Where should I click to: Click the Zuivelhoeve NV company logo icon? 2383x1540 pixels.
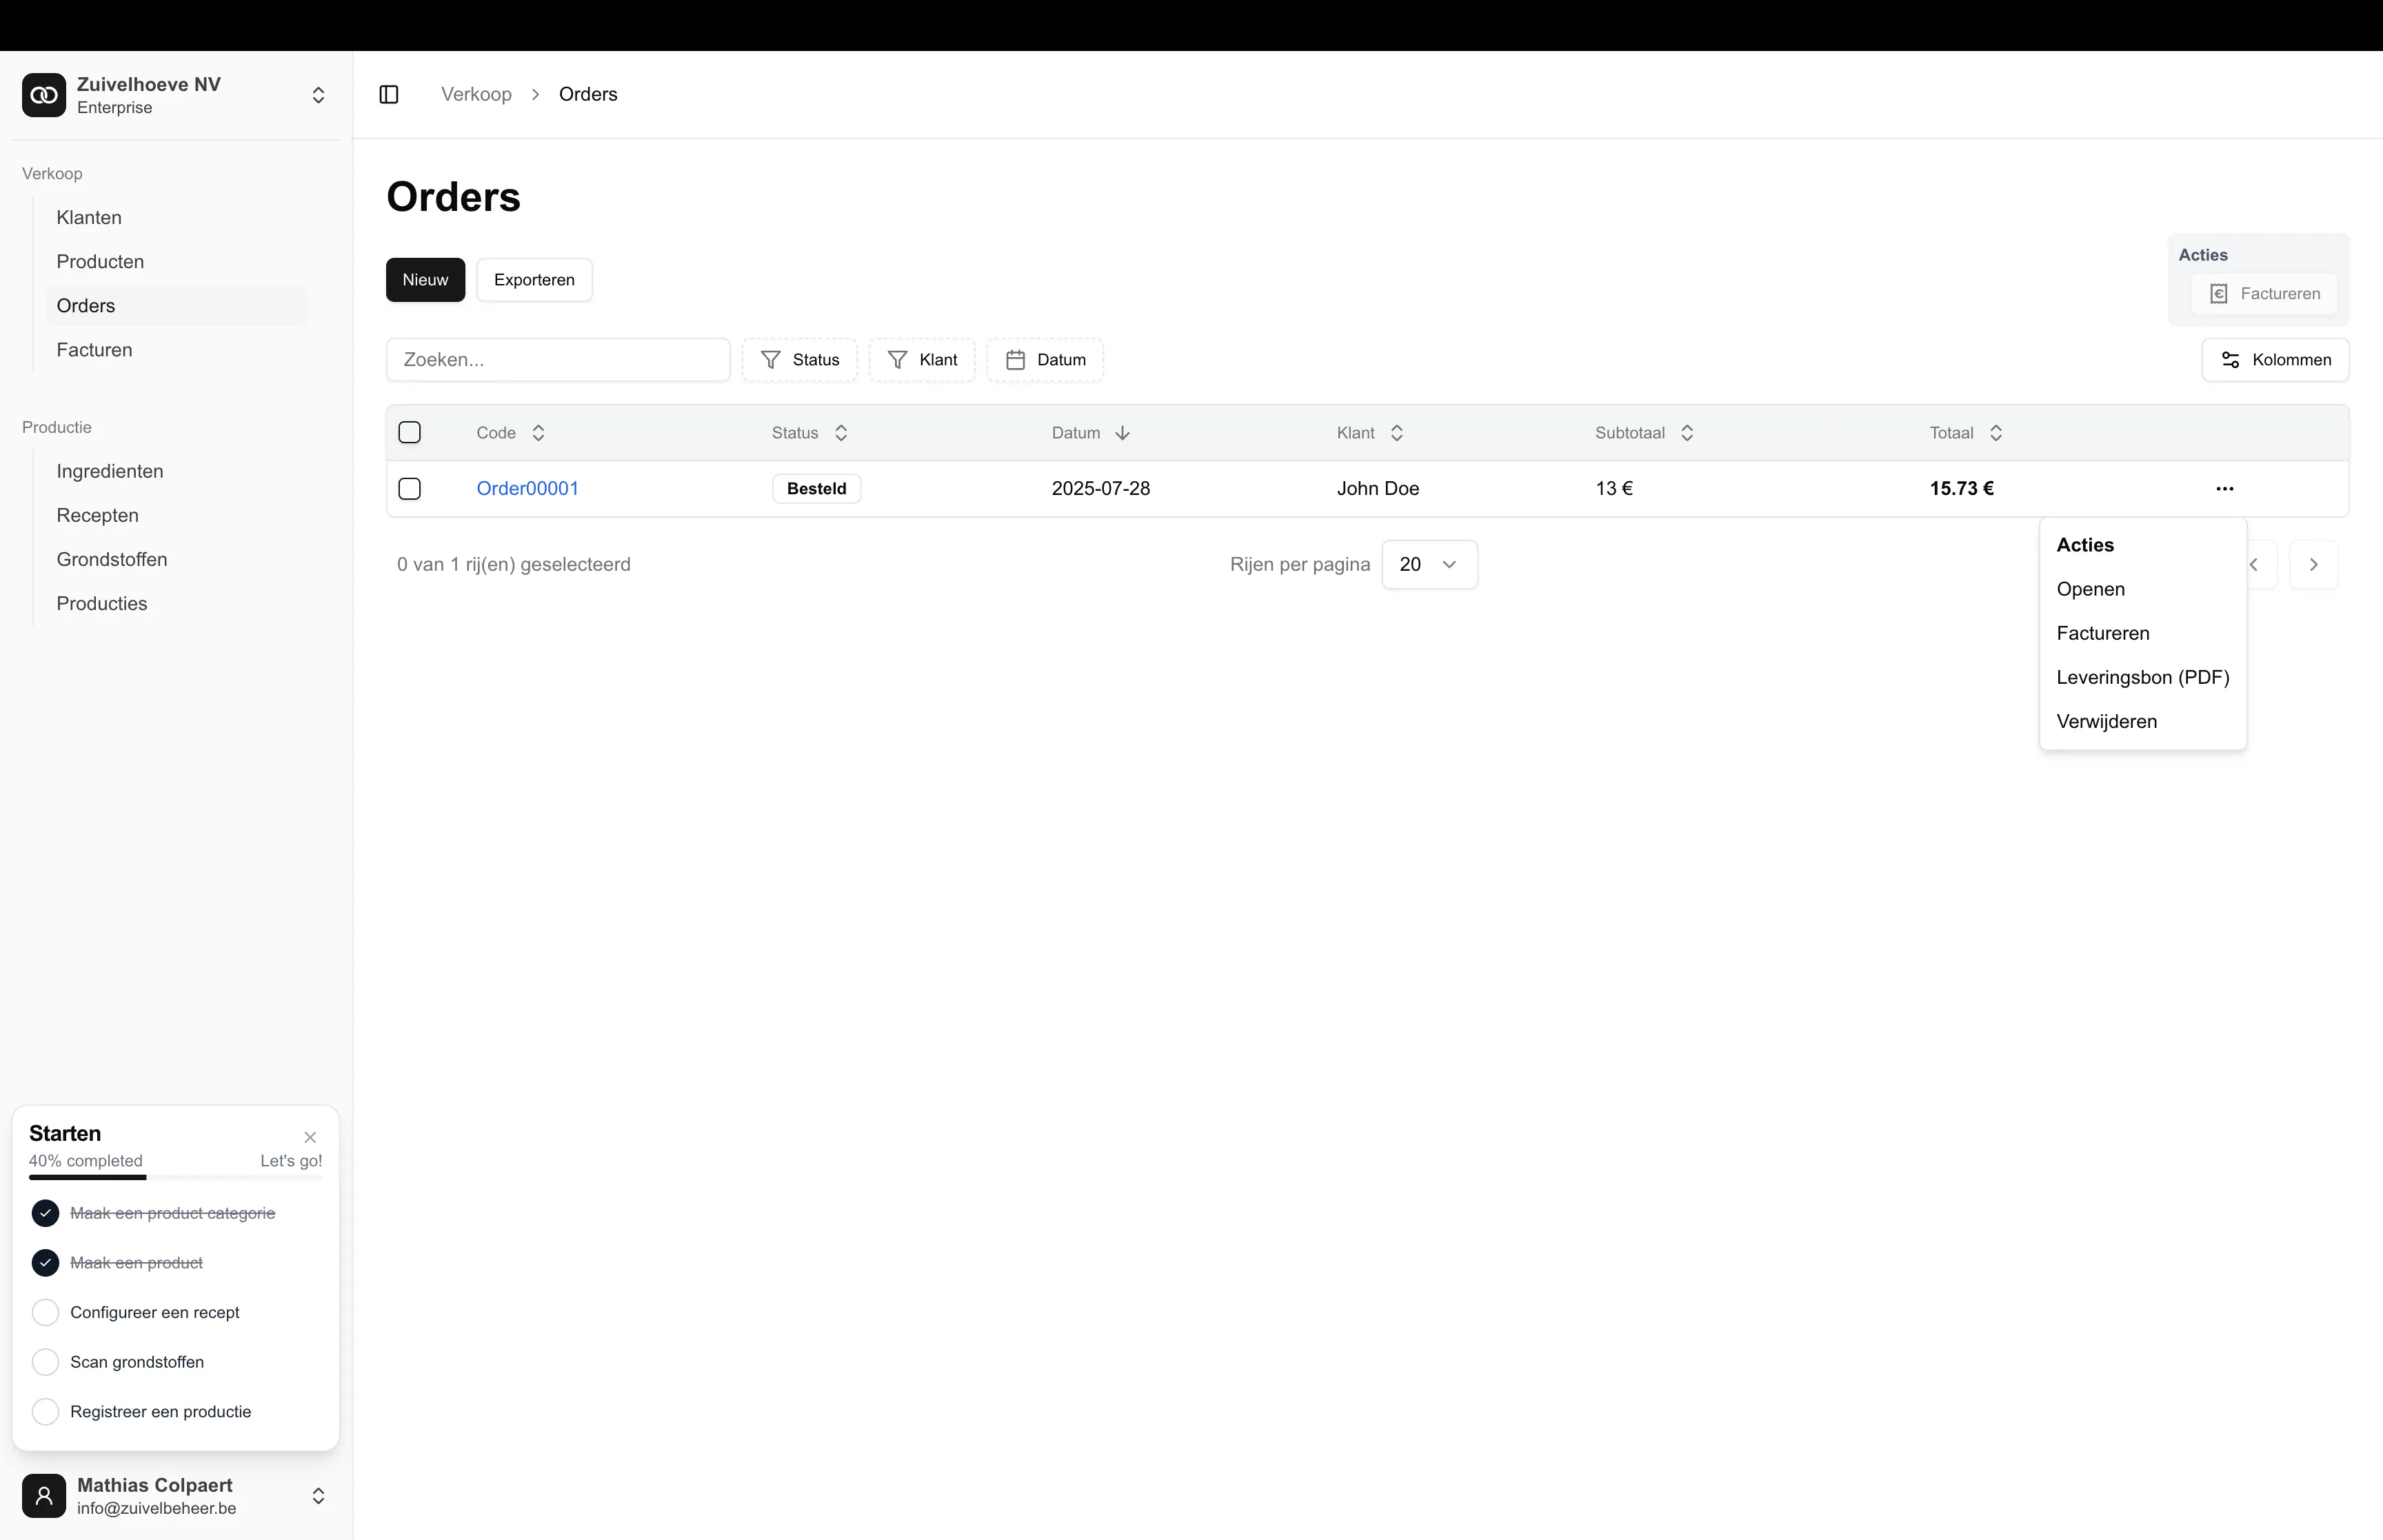[x=44, y=95]
